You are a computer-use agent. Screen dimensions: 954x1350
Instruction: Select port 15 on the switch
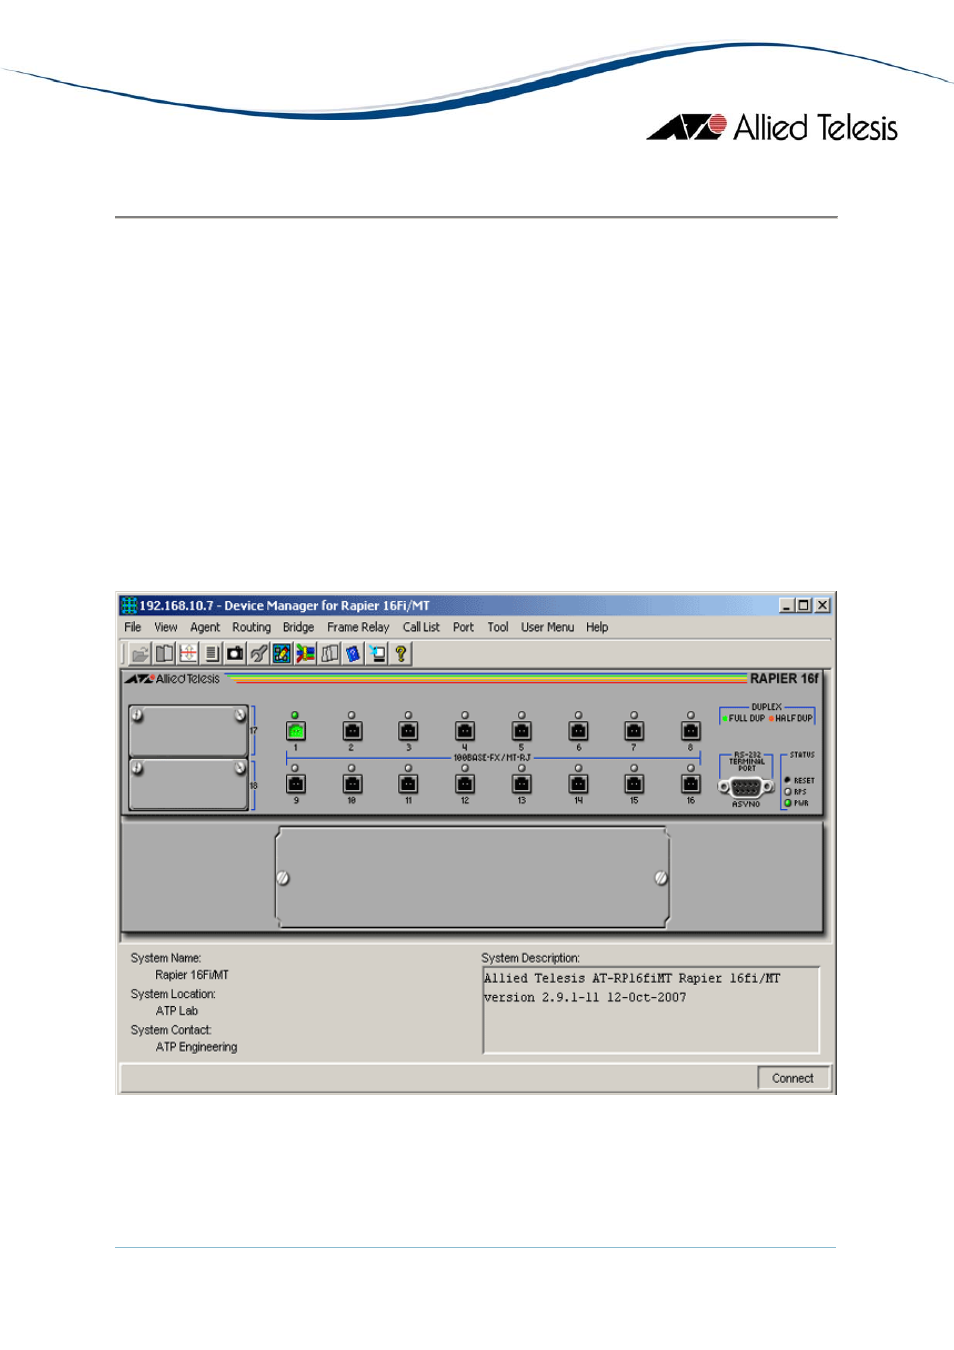[634, 784]
